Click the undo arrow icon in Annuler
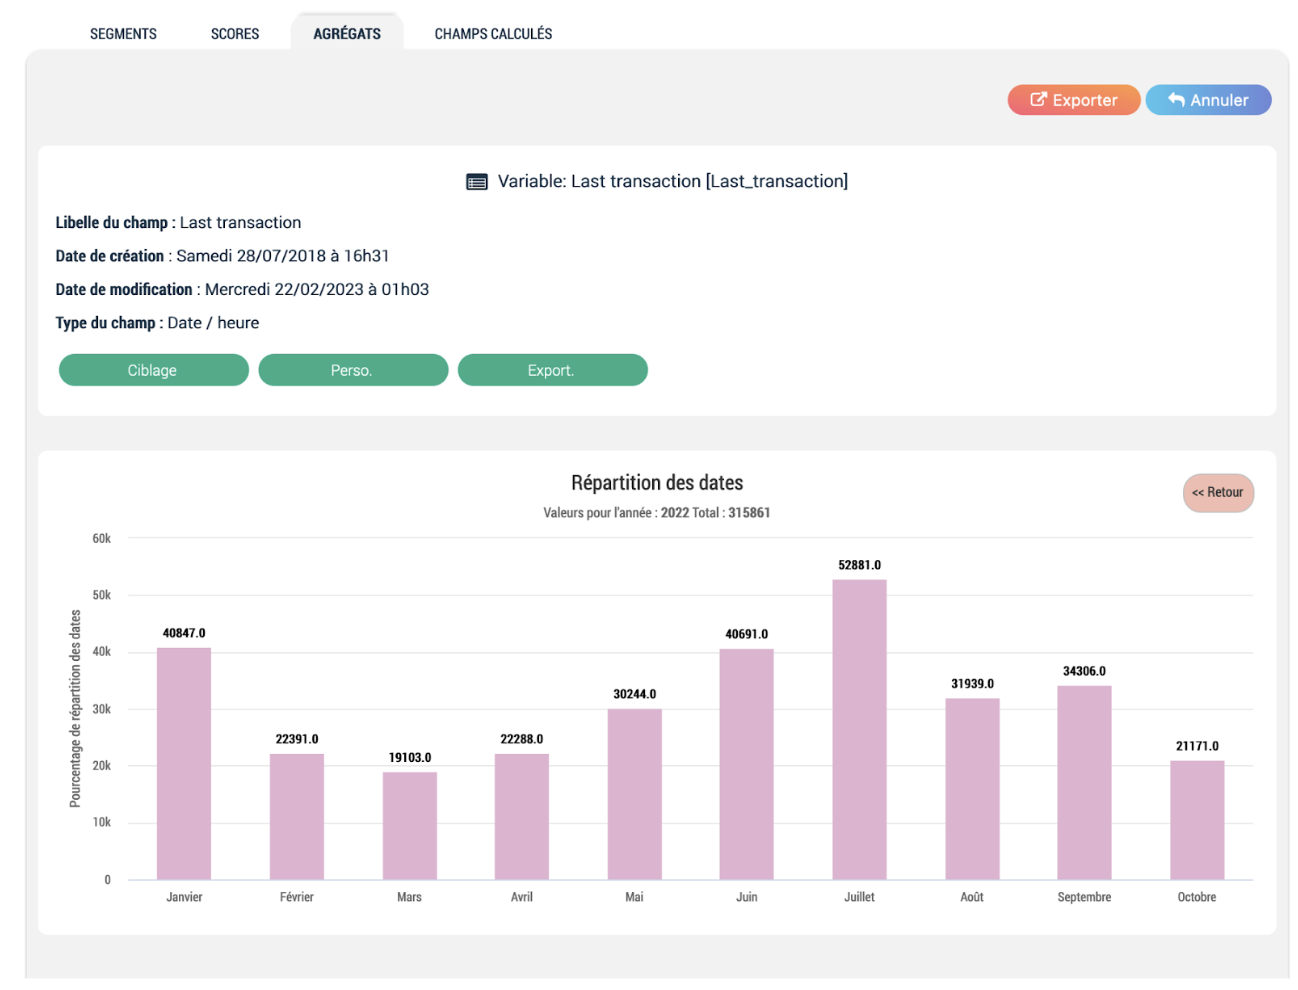1298x990 pixels. pyautogui.click(x=1176, y=99)
